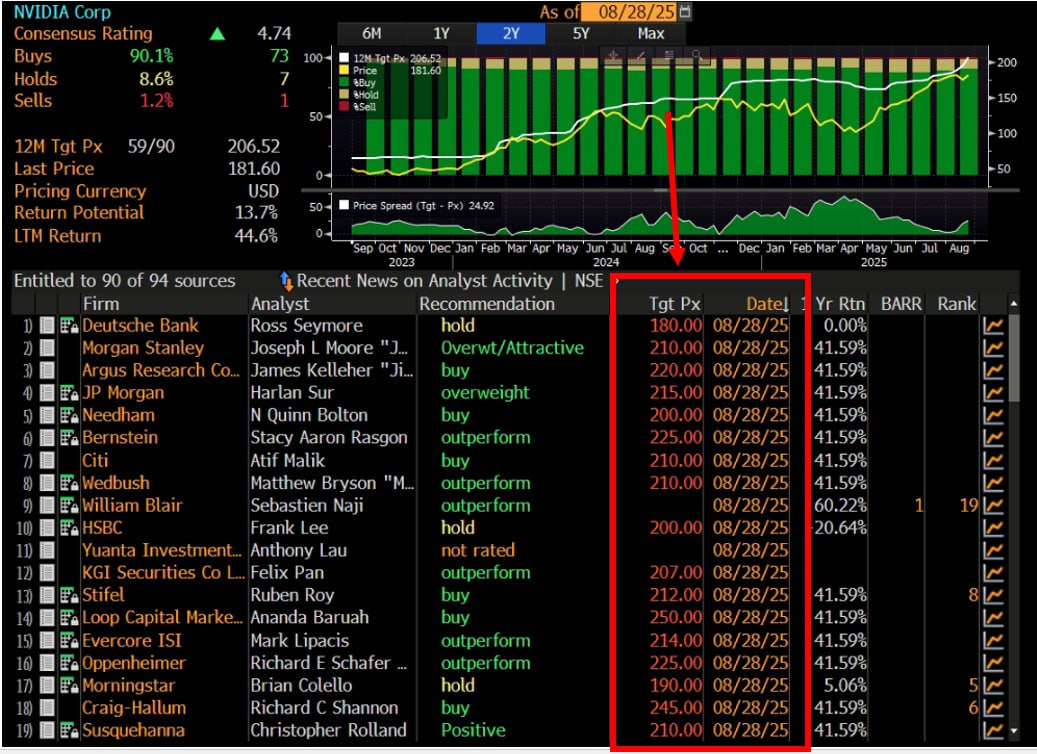Open the Oppenheimer firm link
Viewport: 1037px width, 754px height.
134,663
